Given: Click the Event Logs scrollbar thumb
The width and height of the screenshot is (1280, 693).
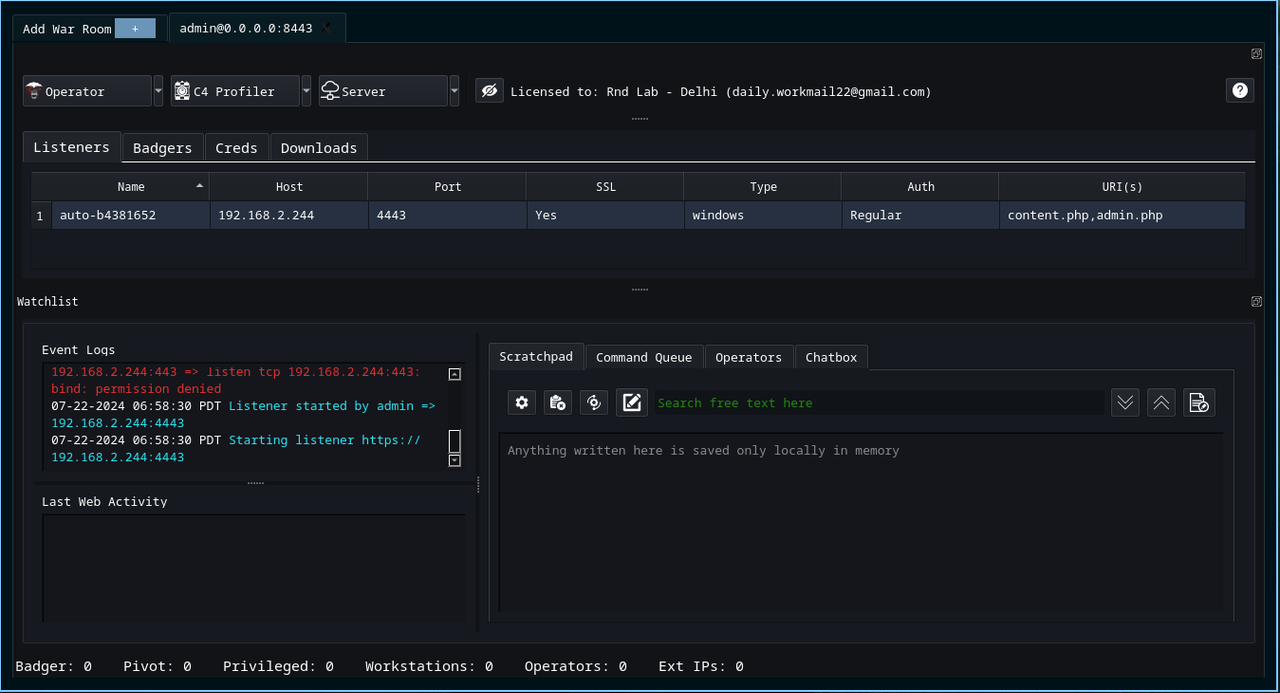Looking at the screenshot, I should [454, 441].
